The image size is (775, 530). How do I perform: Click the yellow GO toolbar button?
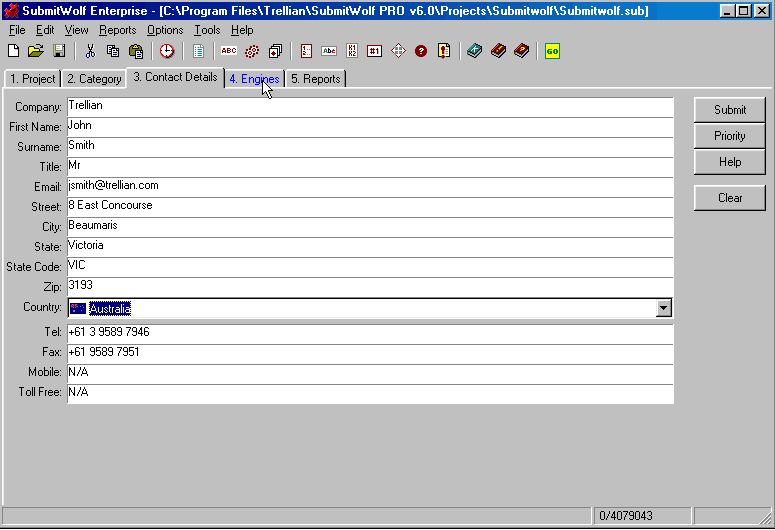click(x=552, y=51)
